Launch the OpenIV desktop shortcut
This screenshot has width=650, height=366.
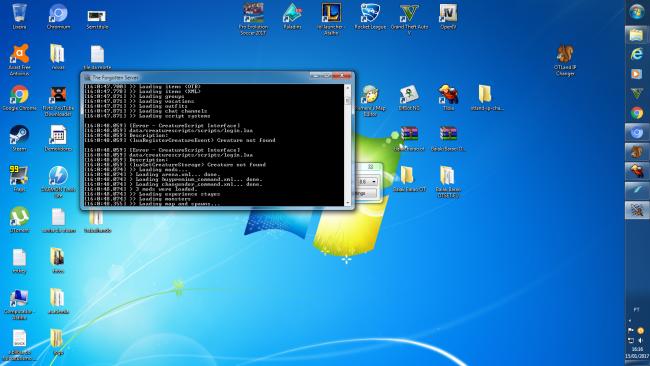click(448, 17)
